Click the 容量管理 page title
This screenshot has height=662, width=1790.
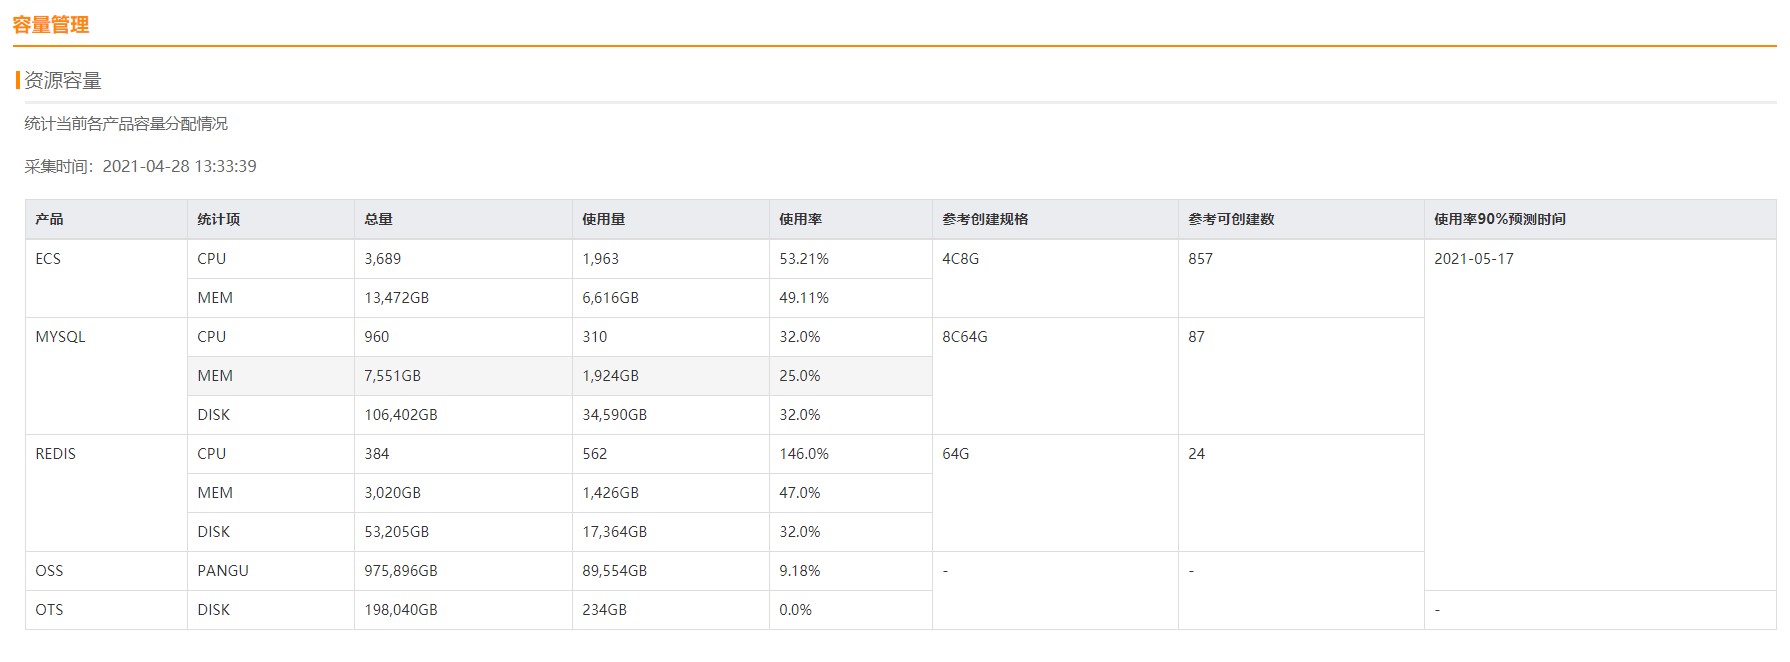(51, 25)
